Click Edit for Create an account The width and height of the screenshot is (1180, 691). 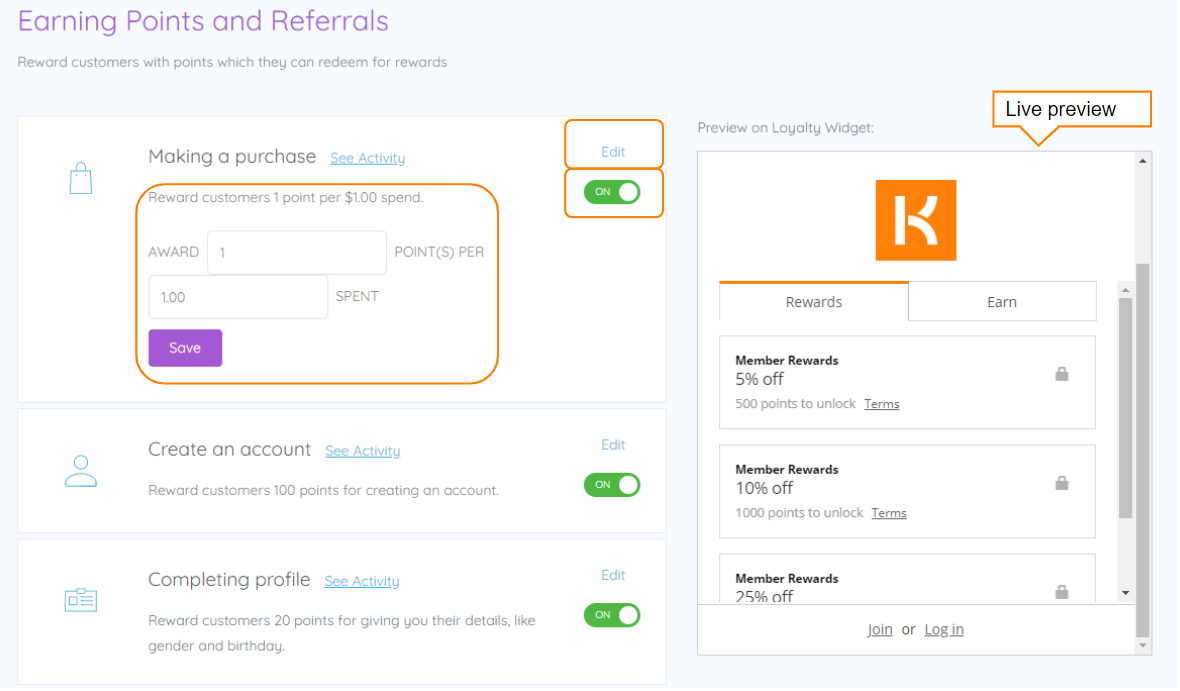pos(613,445)
